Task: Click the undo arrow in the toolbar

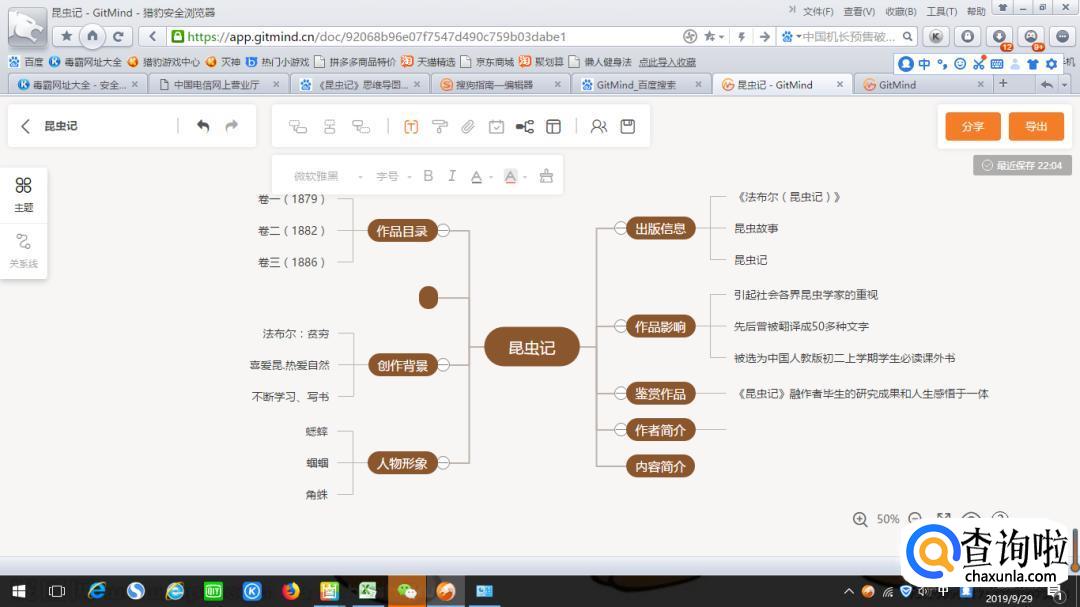Action: tap(203, 126)
